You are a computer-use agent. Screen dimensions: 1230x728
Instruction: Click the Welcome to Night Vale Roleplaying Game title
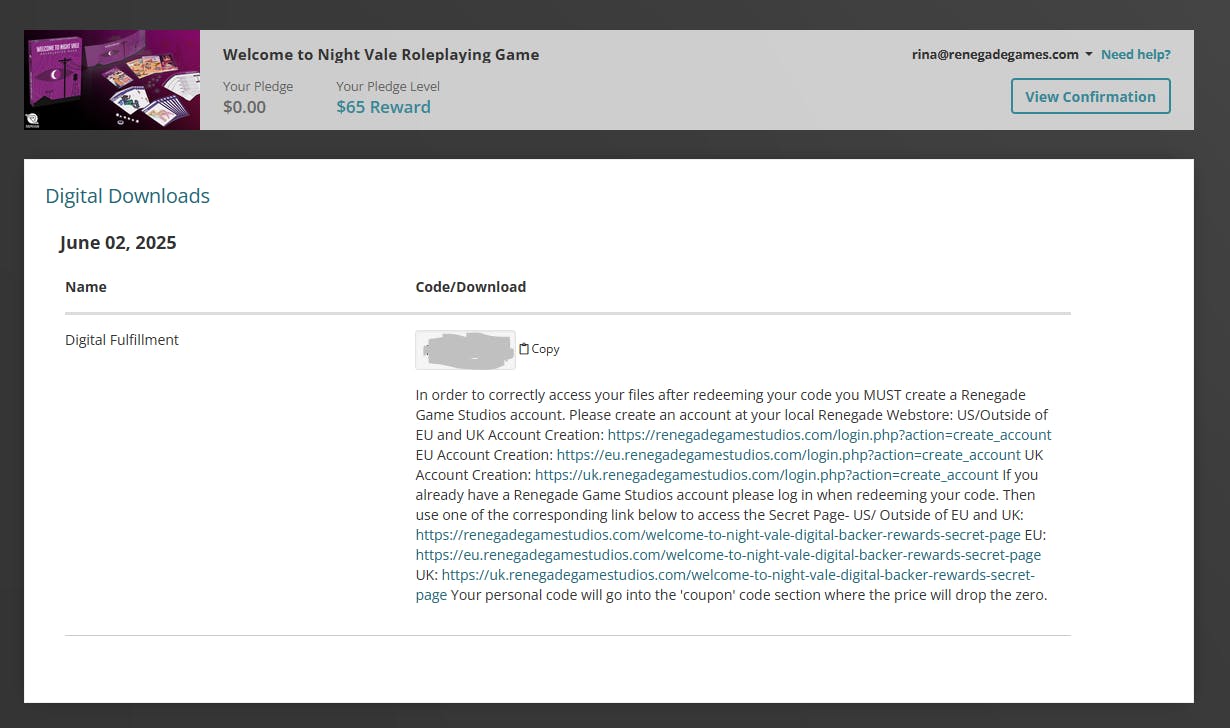(x=380, y=55)
